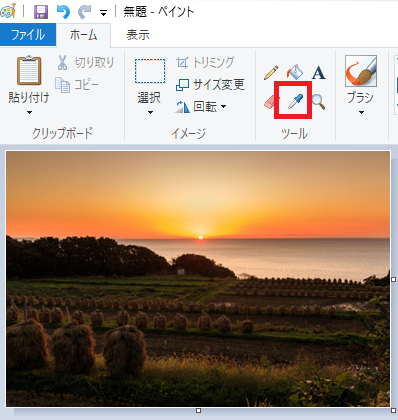The height and width of the screenshot is (420, 398).
Task: Switch to the 表示 tab
Action: (138, 35)
